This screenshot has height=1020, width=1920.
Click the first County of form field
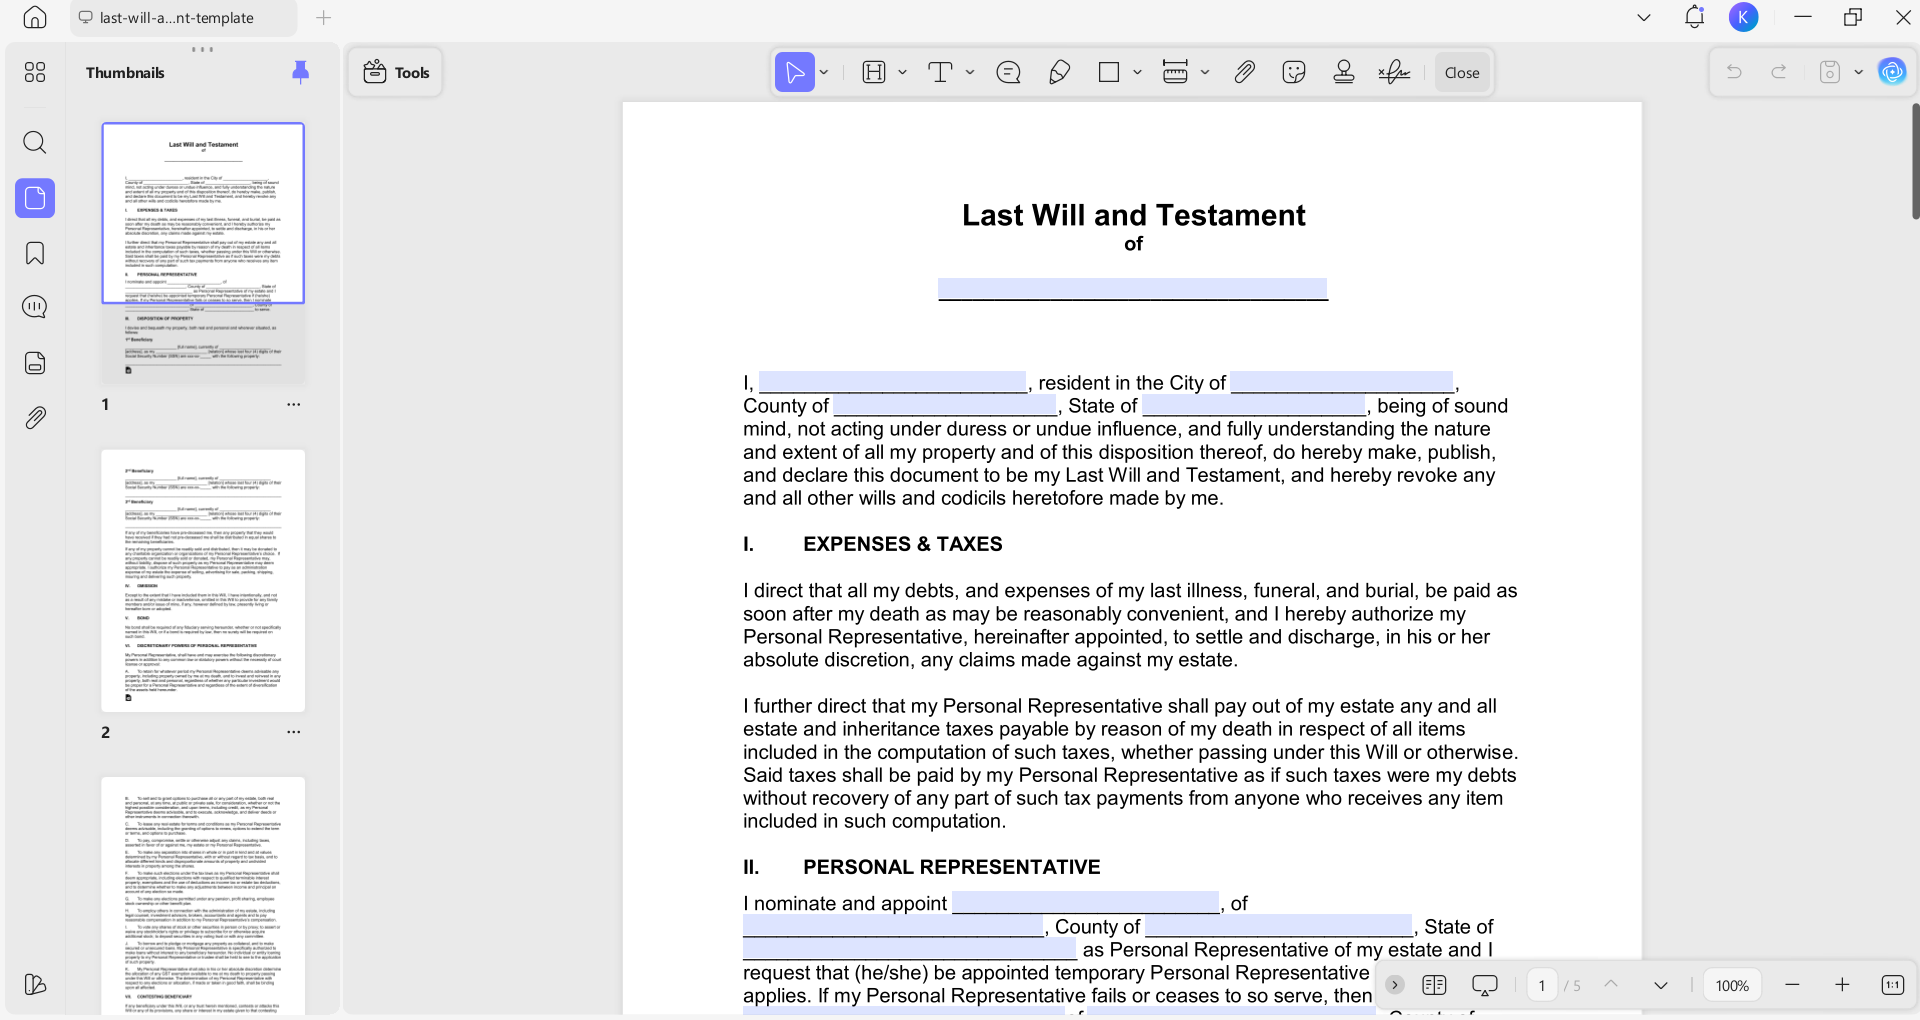coord(945,405)
